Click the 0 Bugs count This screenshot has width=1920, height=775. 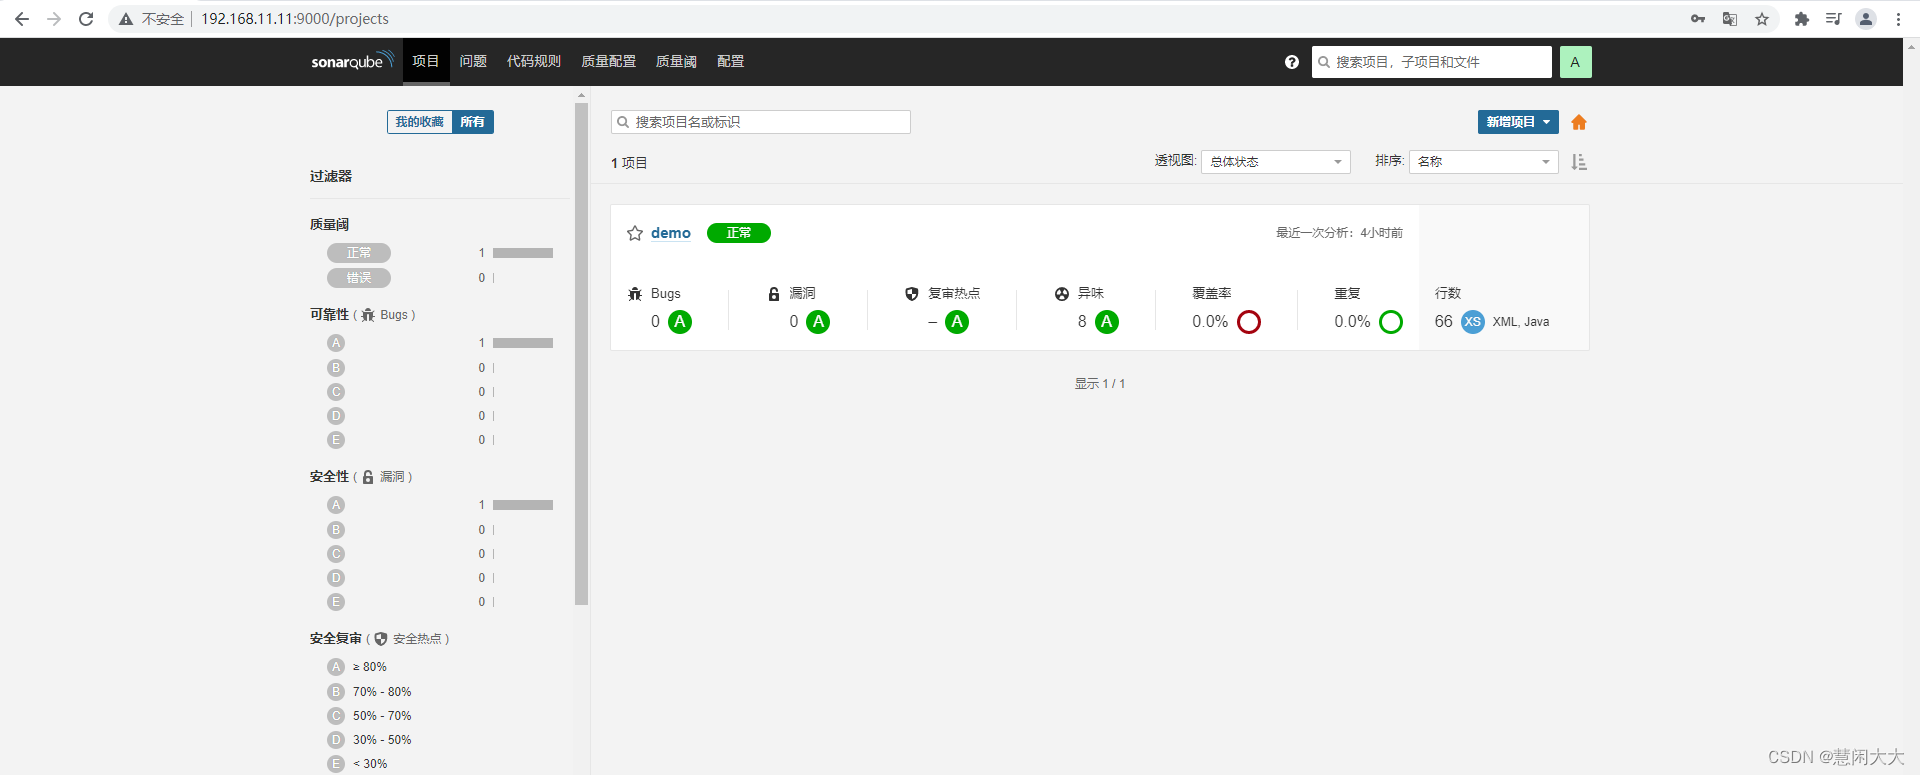tap(655, 322)
